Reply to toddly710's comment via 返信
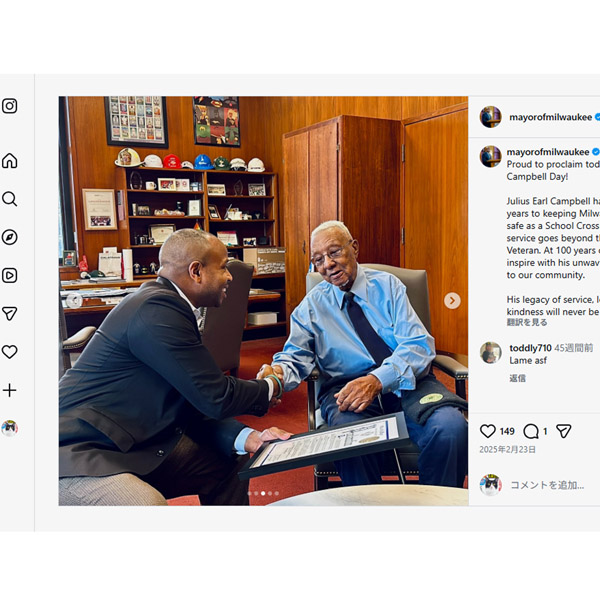This screenshot has width=600, height=600. [517, 378]
